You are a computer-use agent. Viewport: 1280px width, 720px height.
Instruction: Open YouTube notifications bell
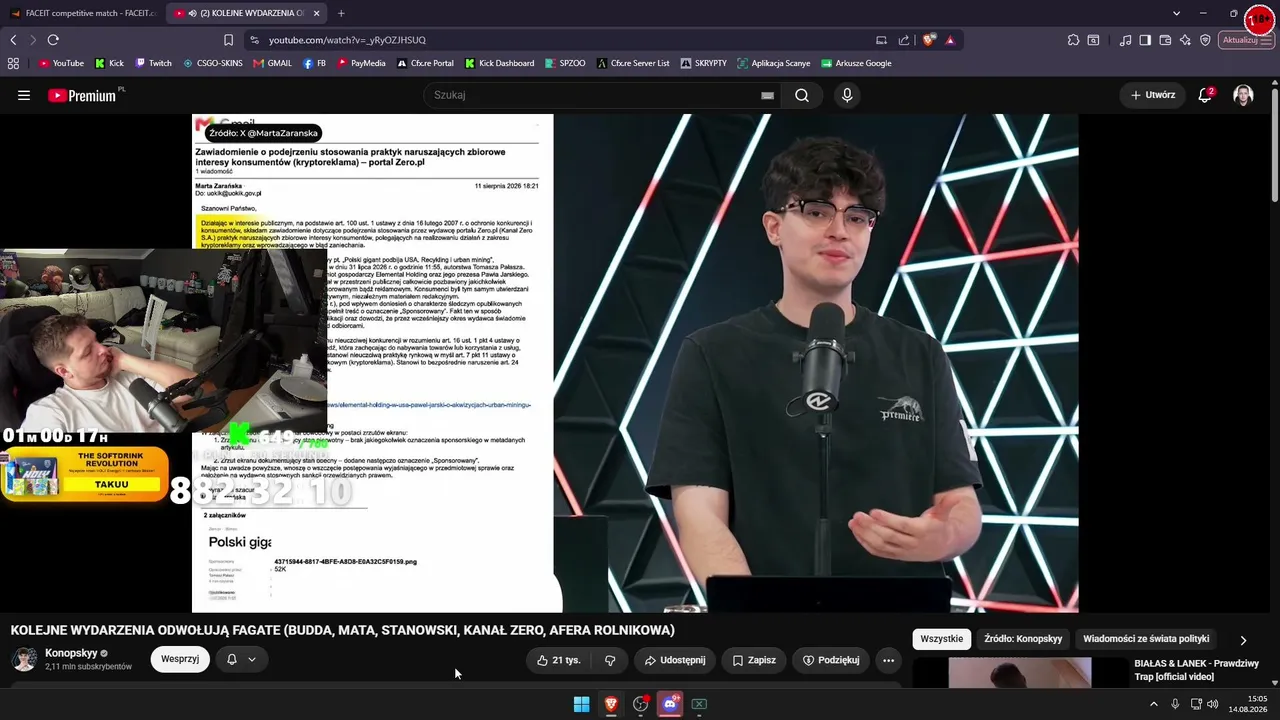pos(1205,95)
